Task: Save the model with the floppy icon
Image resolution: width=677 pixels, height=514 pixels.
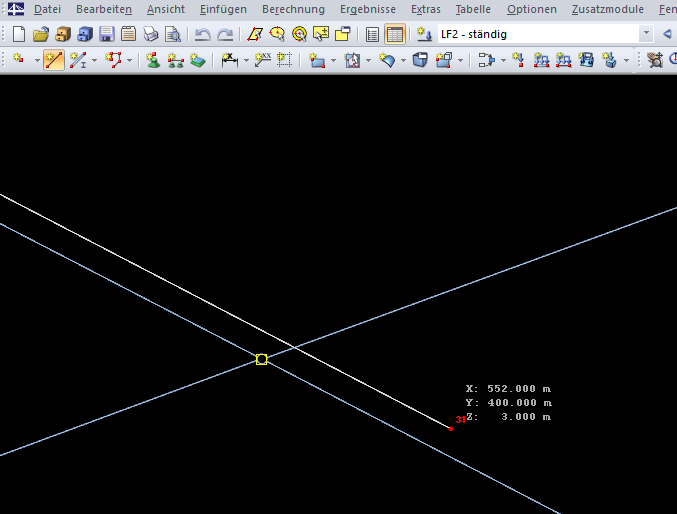Action: click(107, 34)
